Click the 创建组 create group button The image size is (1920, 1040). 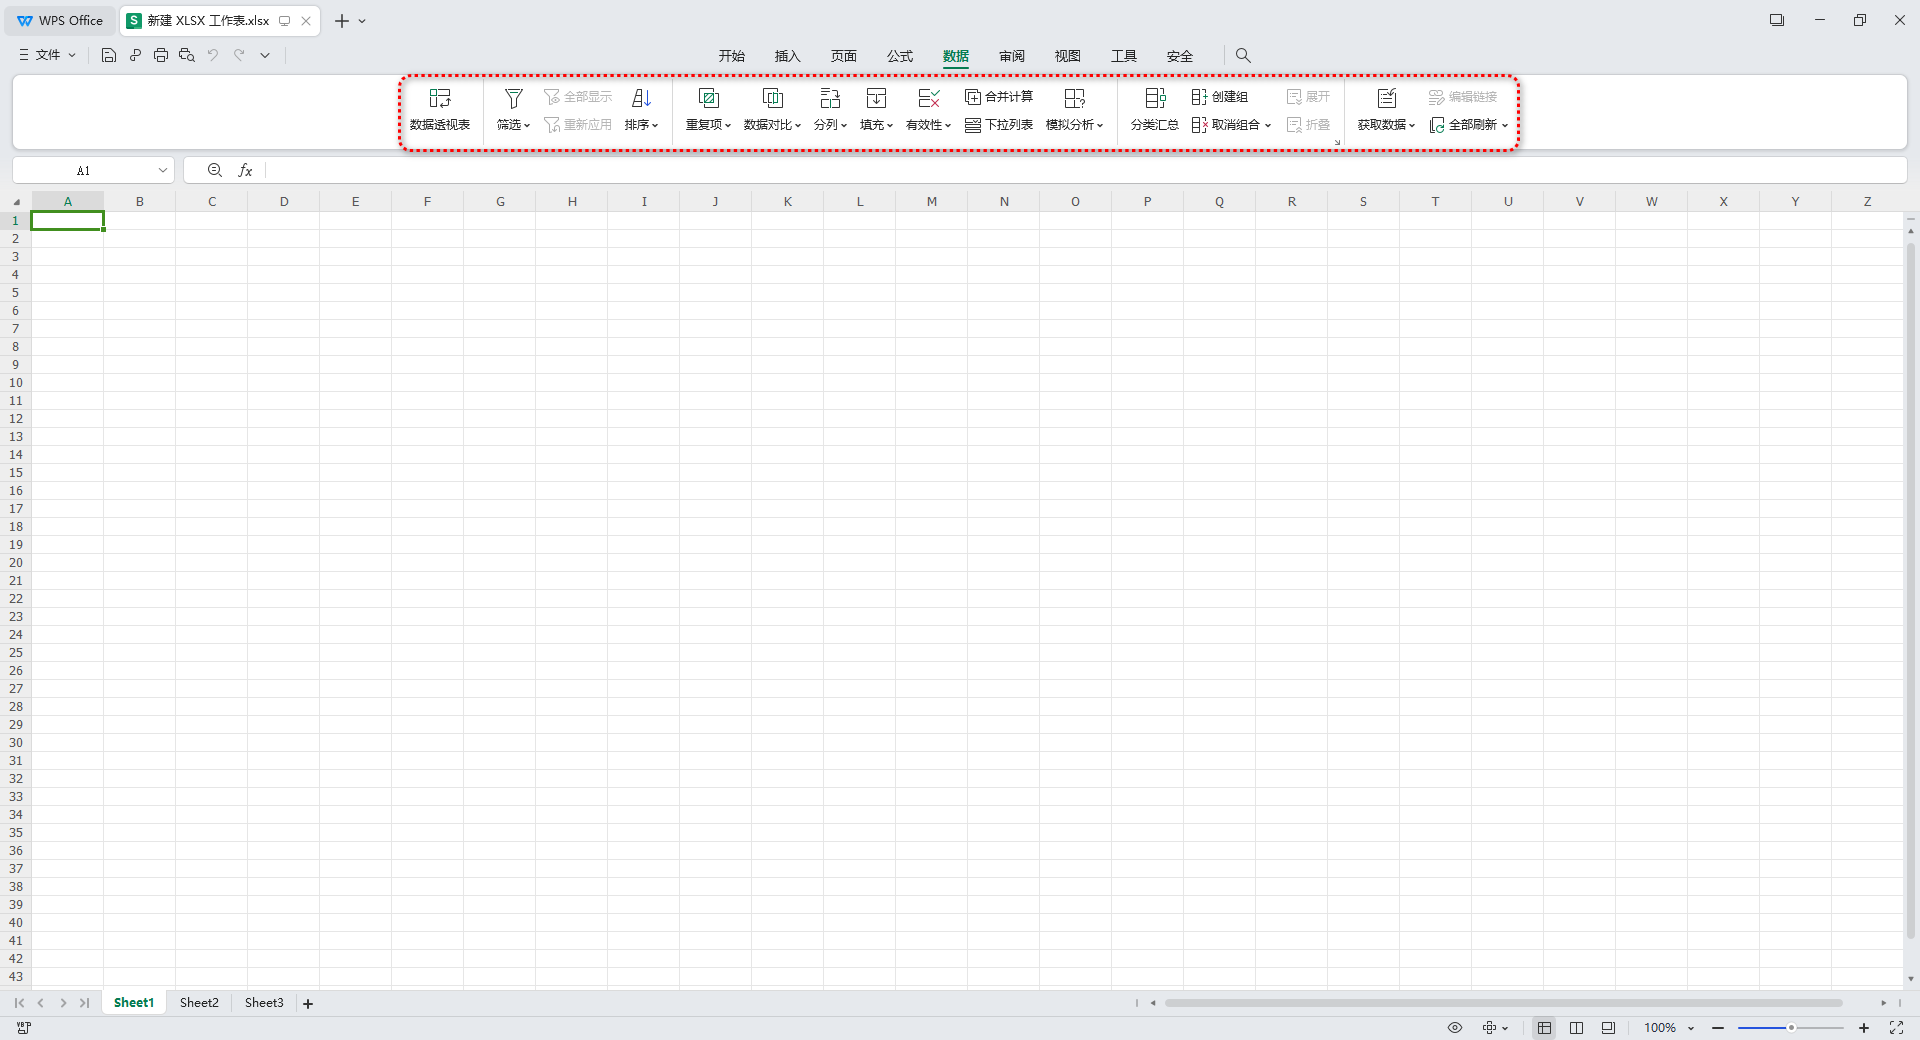1220,97
